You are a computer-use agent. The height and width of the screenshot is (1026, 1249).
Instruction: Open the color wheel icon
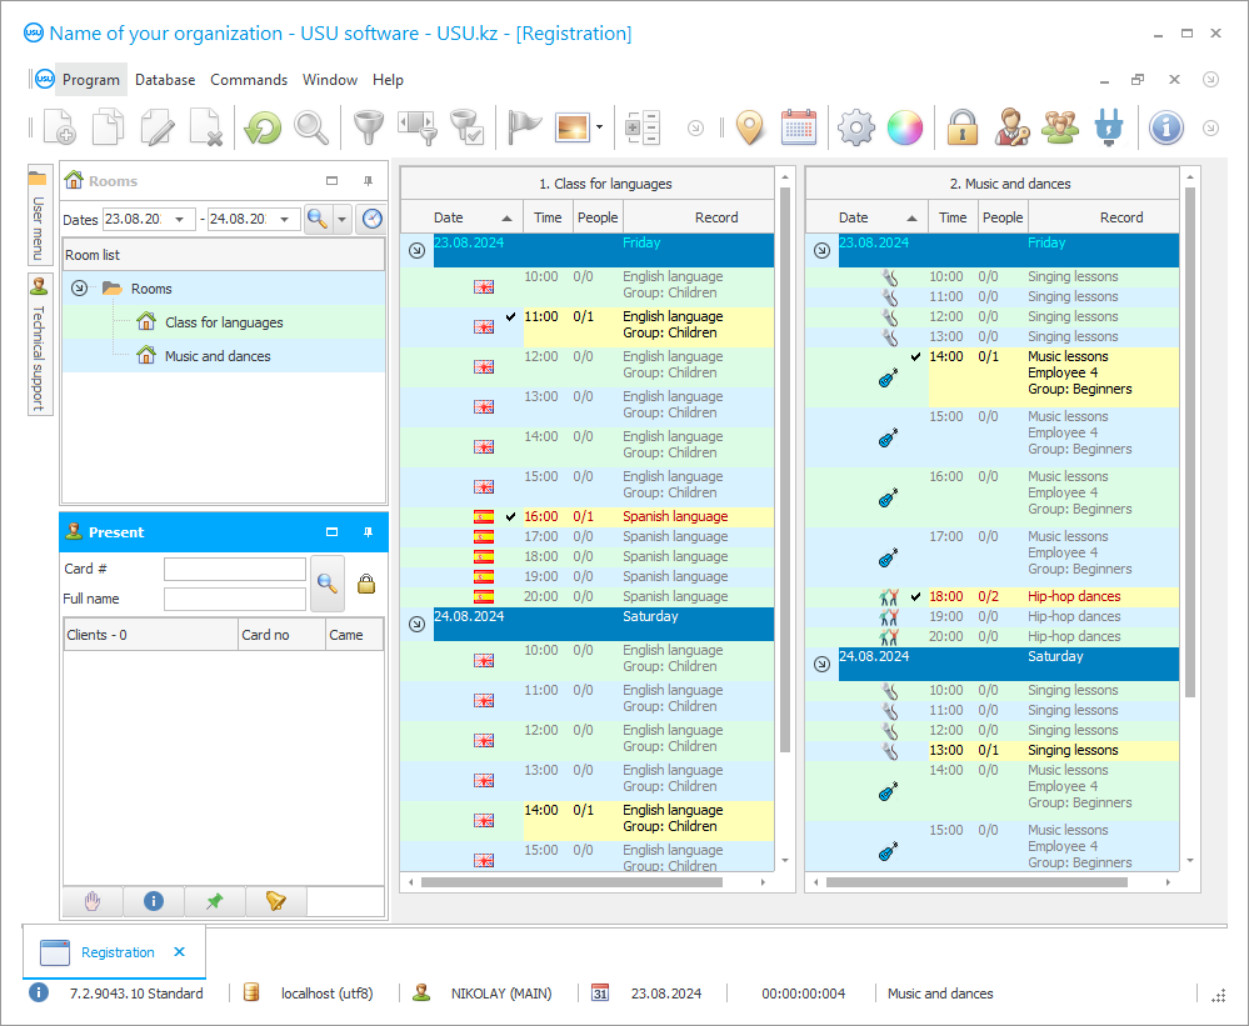tap(904, 127)
